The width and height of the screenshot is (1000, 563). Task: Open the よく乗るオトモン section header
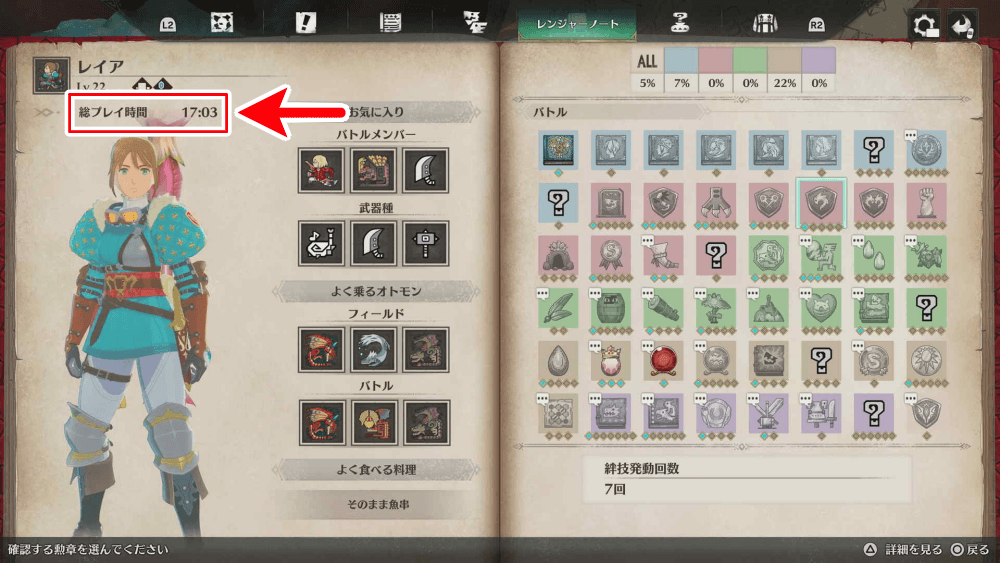click(376, 291)
